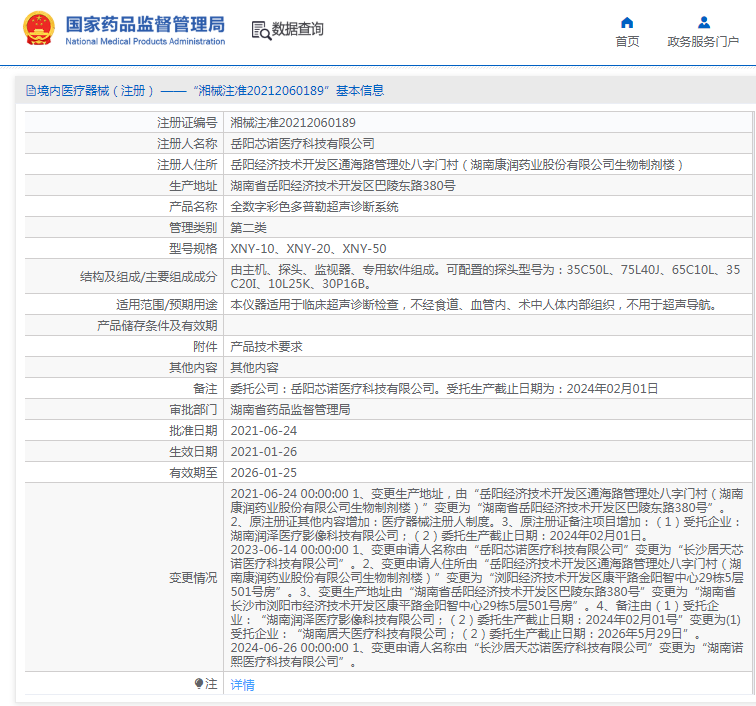Viewport: 756px width, 706px height.
Task: Click the 审批部门 value 湖南省药品监督管理局
Action: tap(290, 409)
